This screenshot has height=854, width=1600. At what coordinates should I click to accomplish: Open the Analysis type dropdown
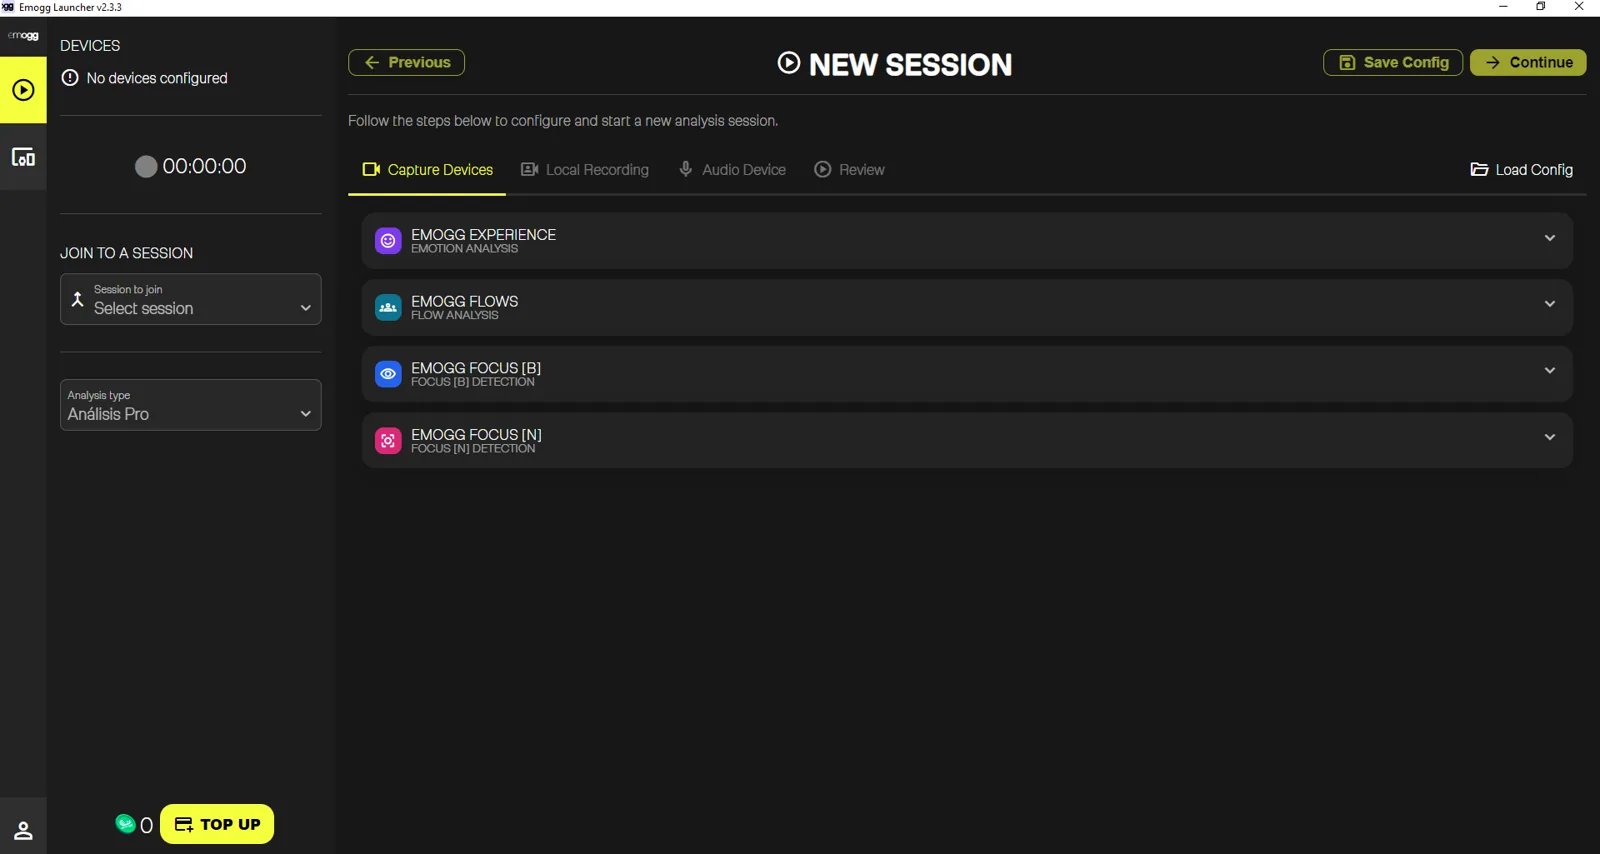click(191, 405)
